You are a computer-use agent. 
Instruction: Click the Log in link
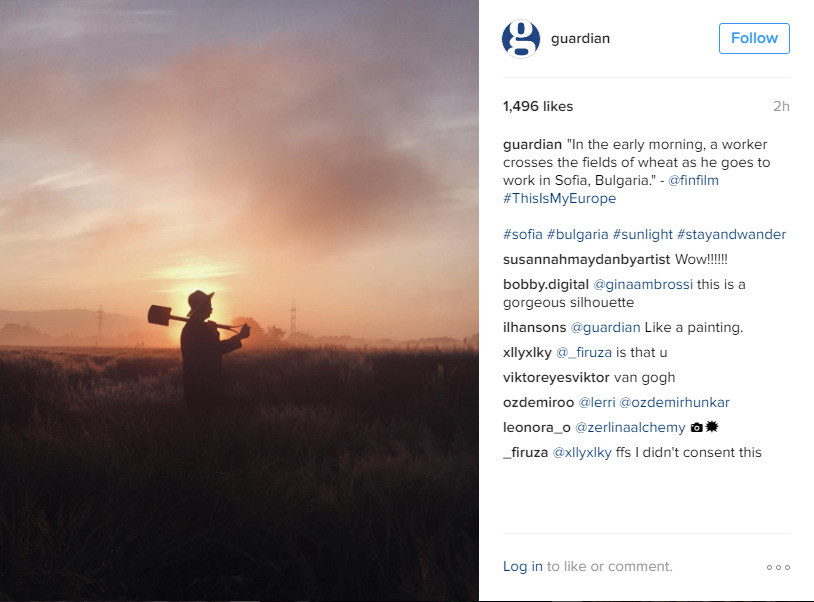tap(522, 566)
